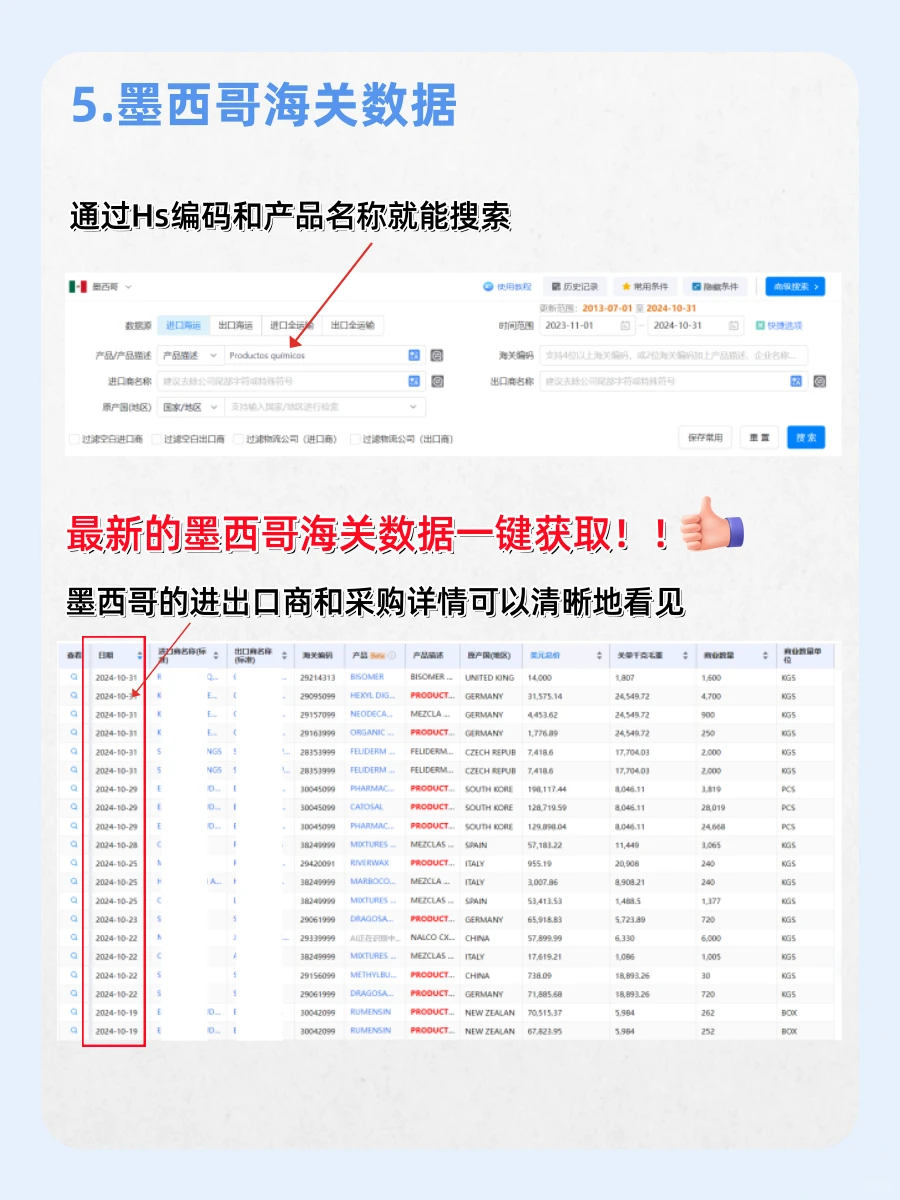Open the 使用教程 tutorial icon
900x1200 pixels.
[x=489, y=286]
